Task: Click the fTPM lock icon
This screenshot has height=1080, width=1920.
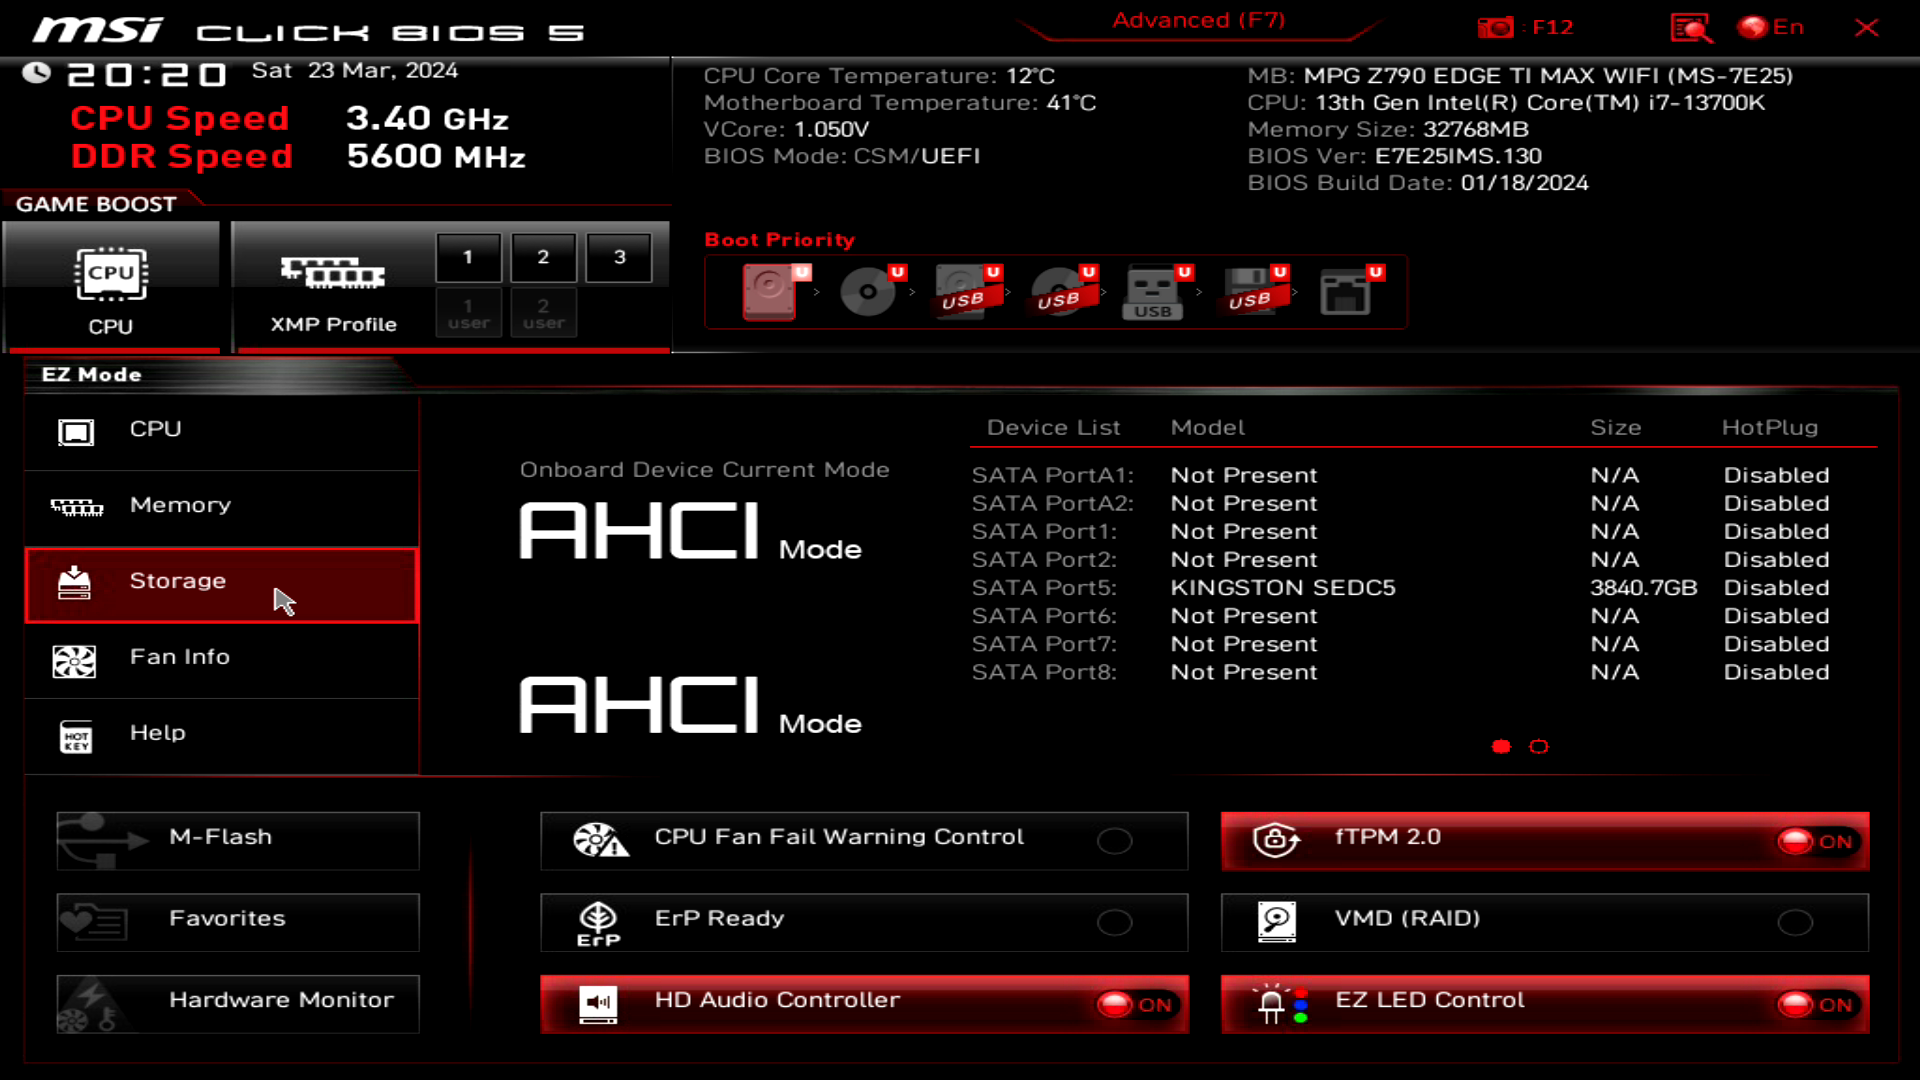Action: pyautogui.click(x=1277, y=840)
